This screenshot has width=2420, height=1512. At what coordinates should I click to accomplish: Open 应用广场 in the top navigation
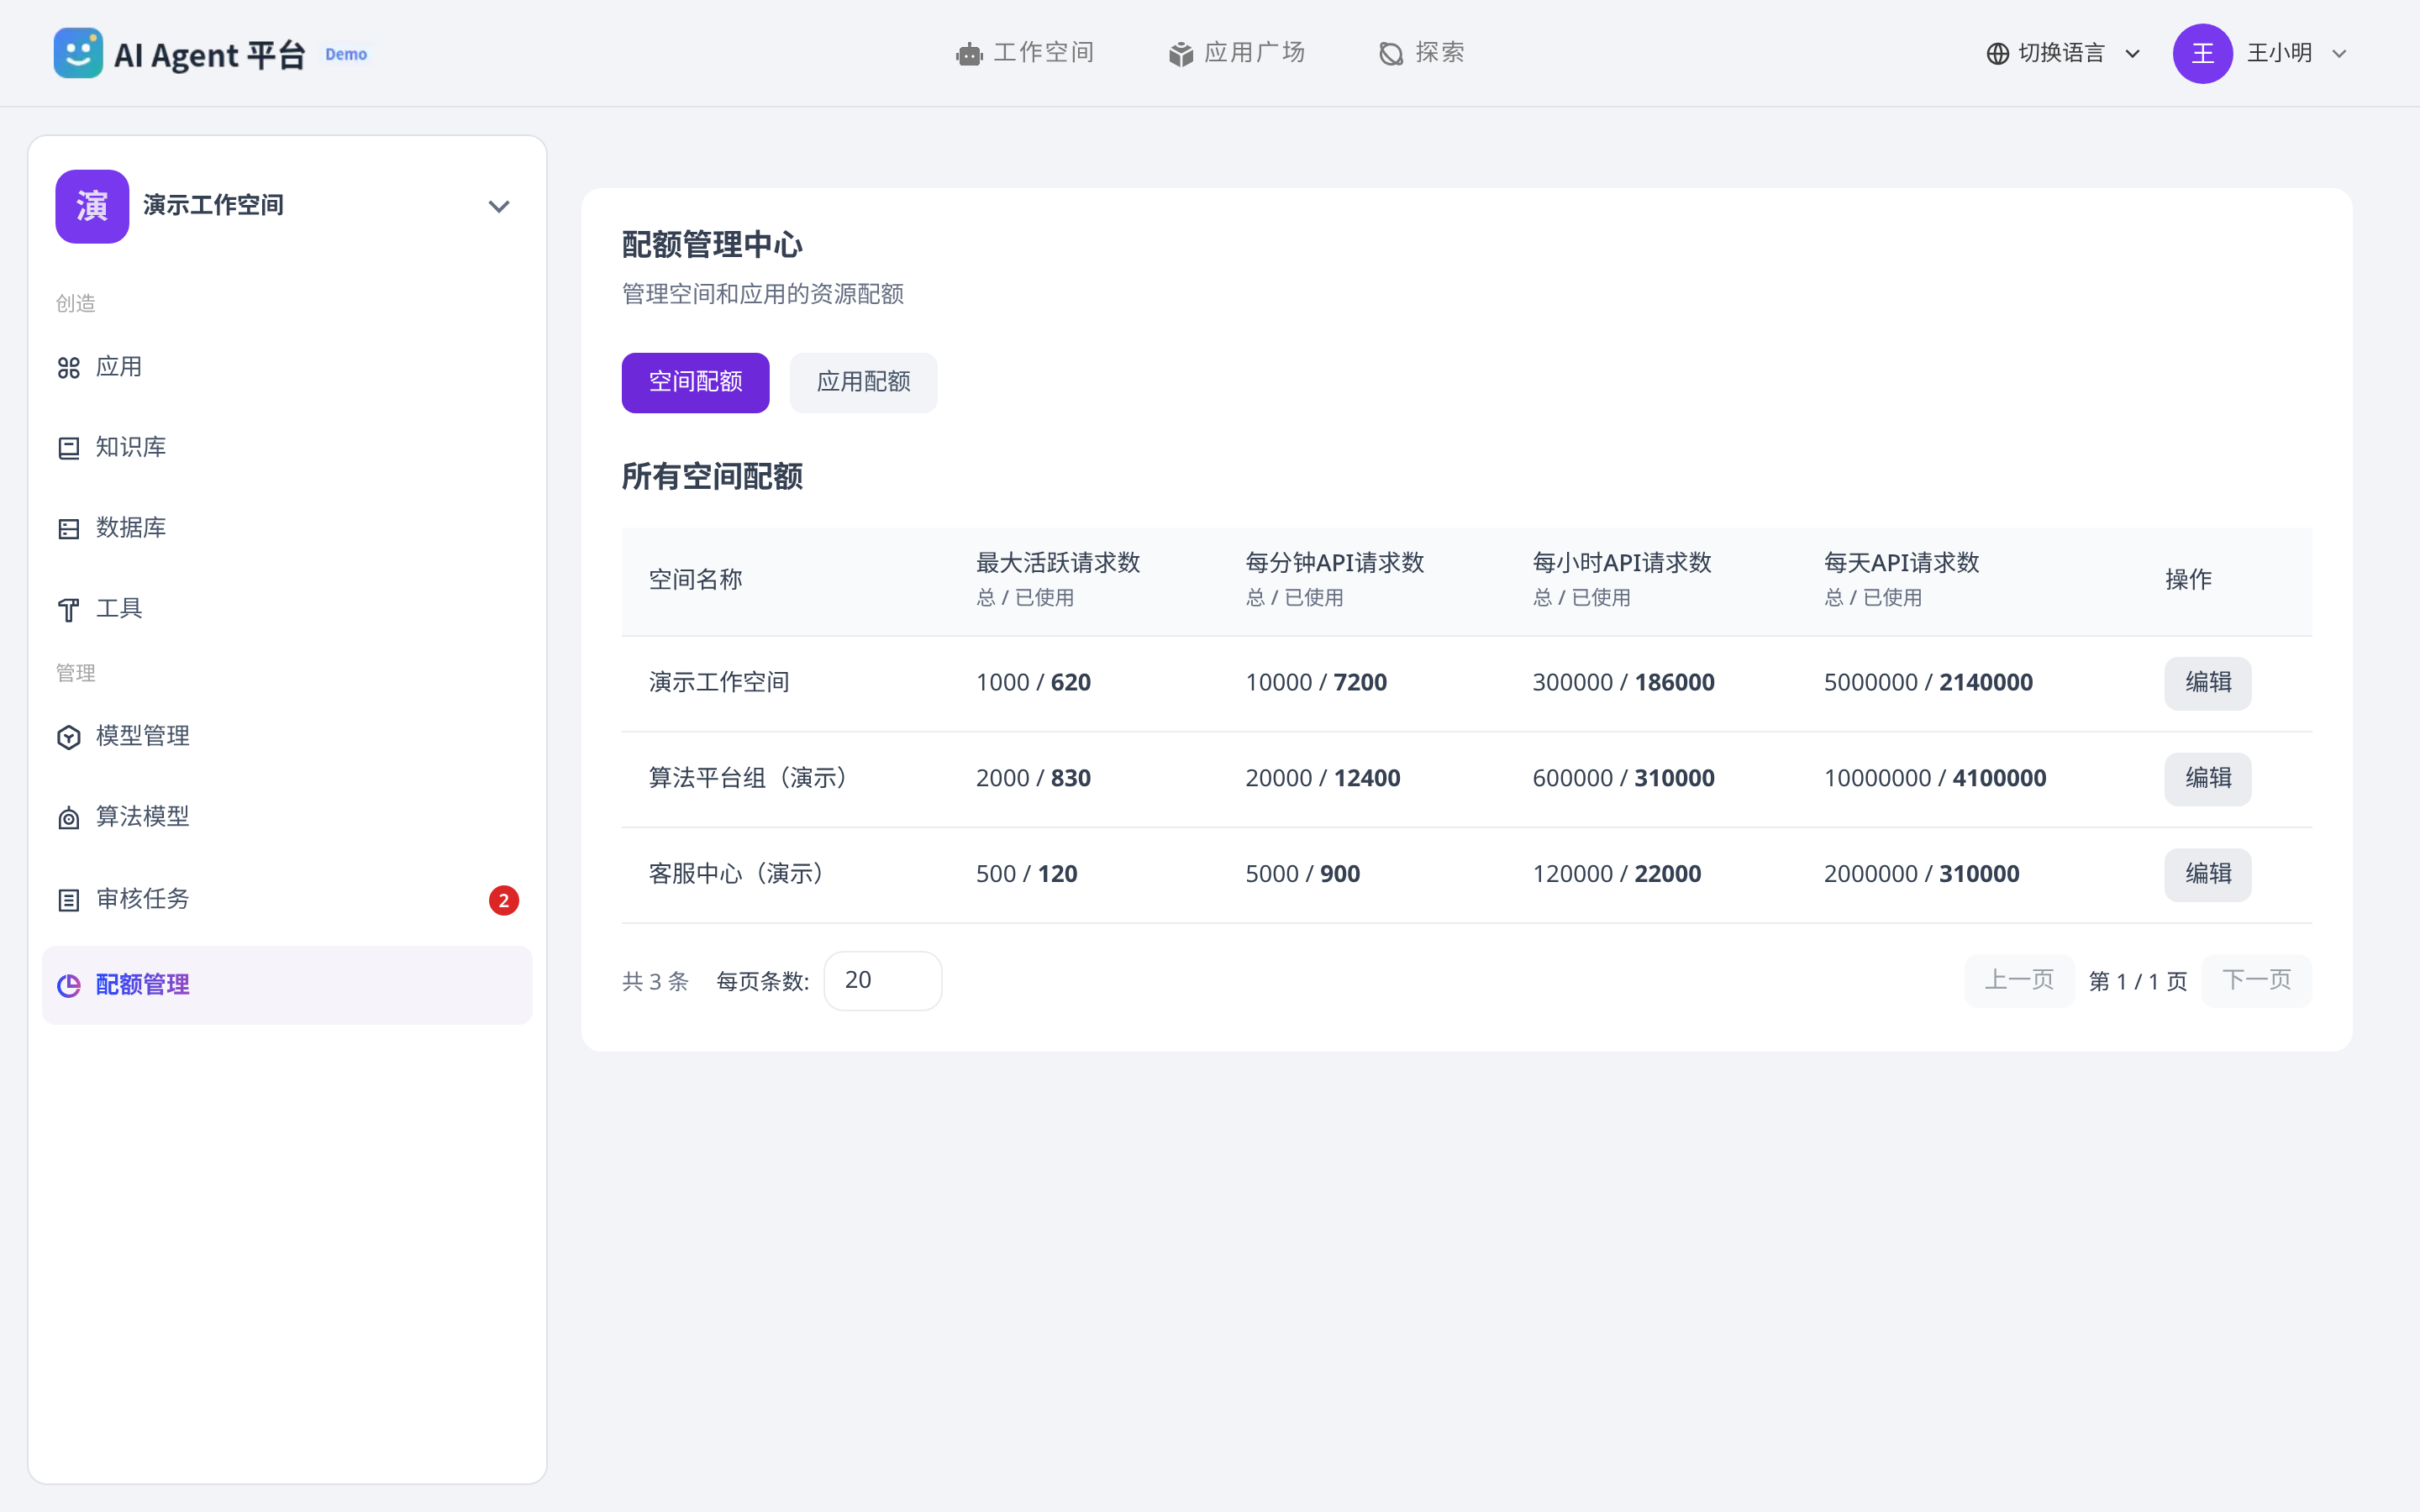coord(1237,53)
